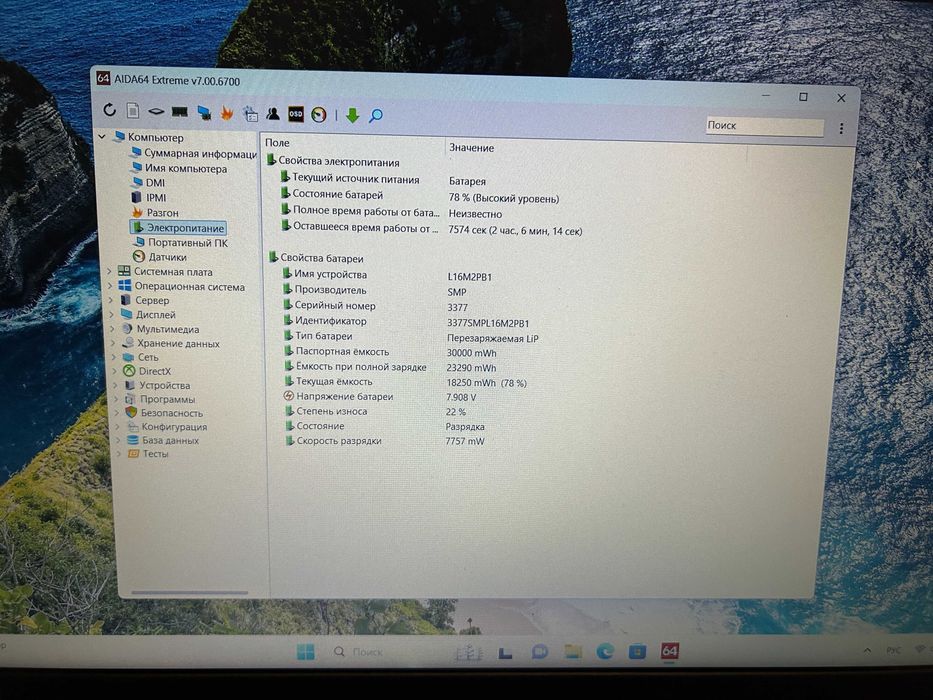Select Безопасность in the tree
933x700 pixels.
164,412
